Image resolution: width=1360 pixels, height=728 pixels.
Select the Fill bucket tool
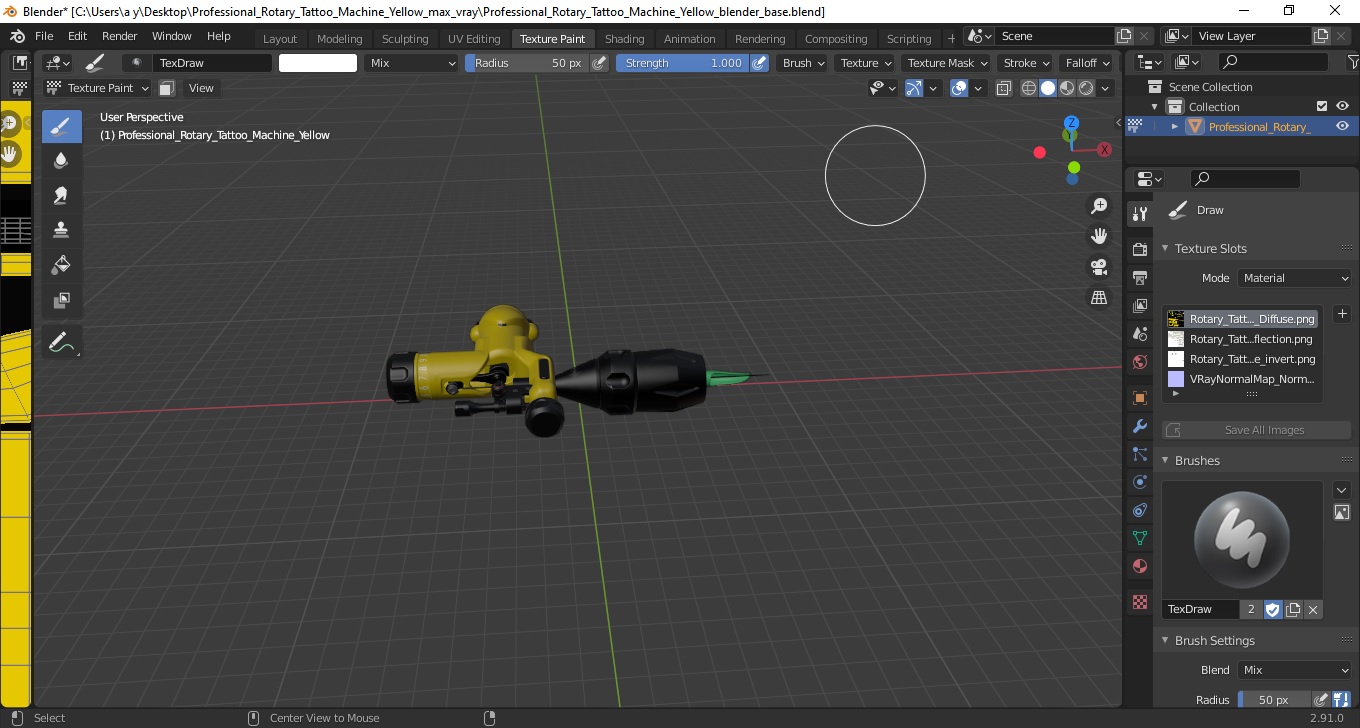(x=61, y=265)
